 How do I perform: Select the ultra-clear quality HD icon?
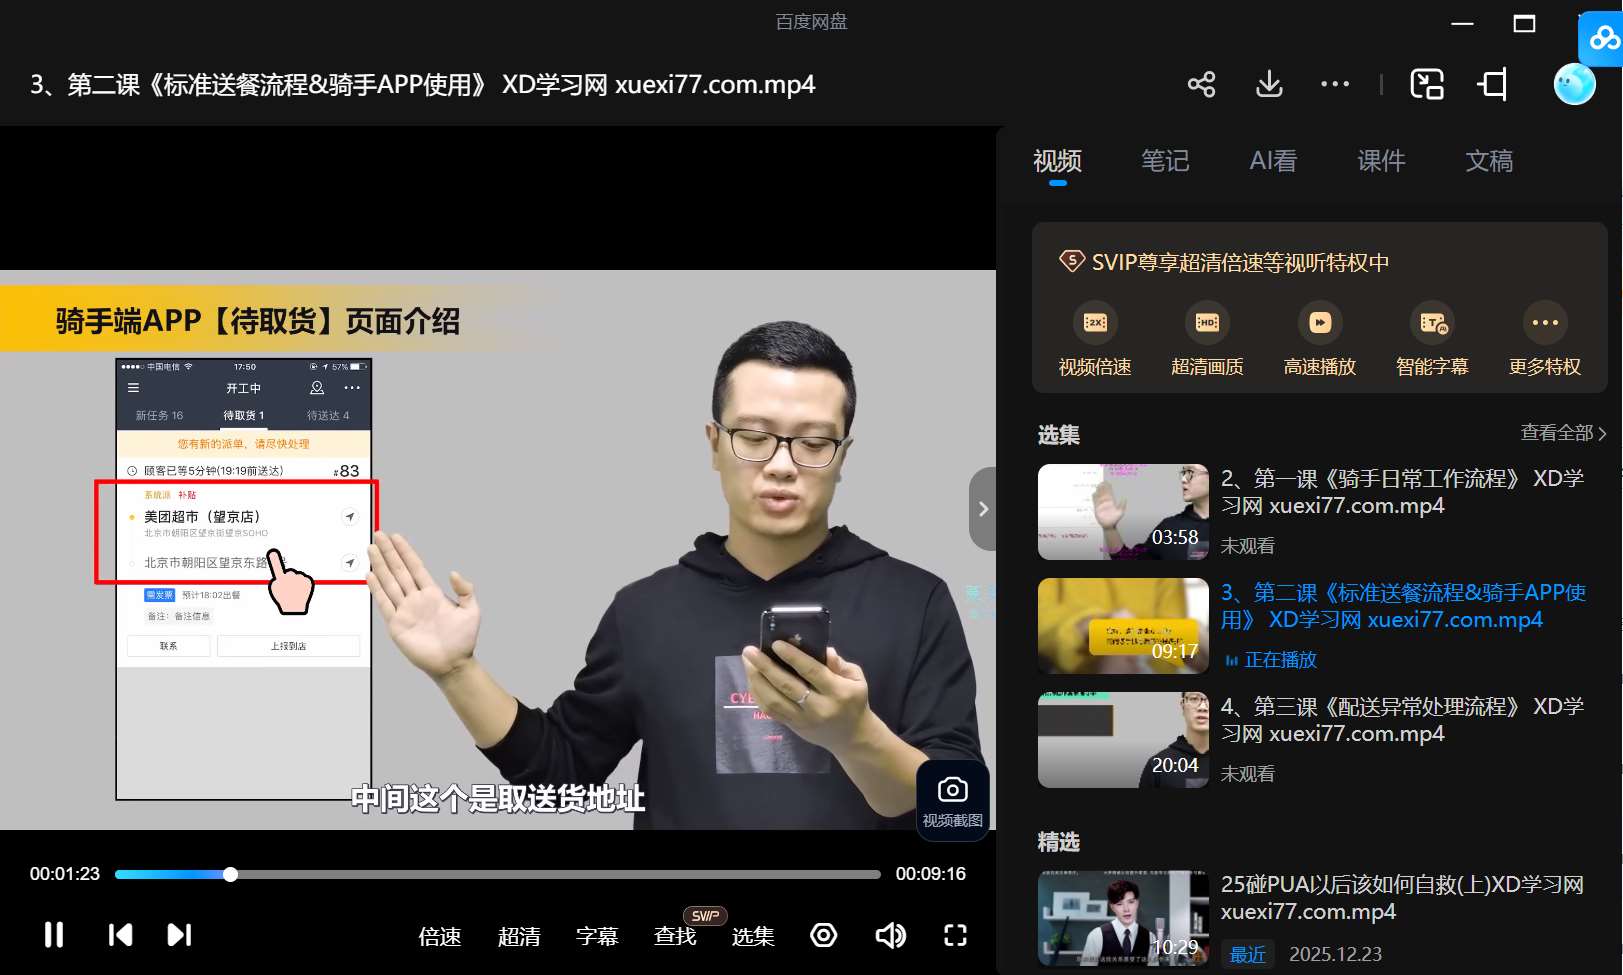coord(1207,323)
